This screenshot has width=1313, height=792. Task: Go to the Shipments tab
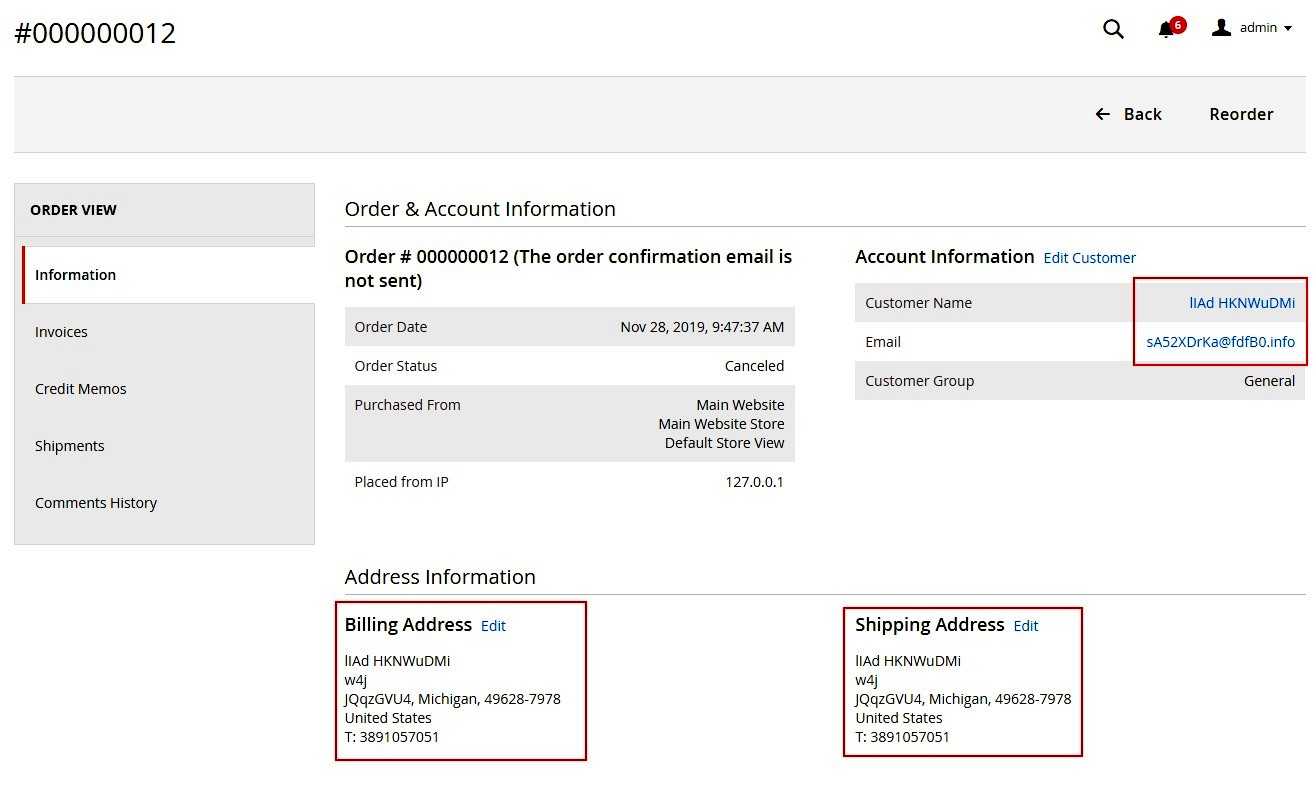69,446
